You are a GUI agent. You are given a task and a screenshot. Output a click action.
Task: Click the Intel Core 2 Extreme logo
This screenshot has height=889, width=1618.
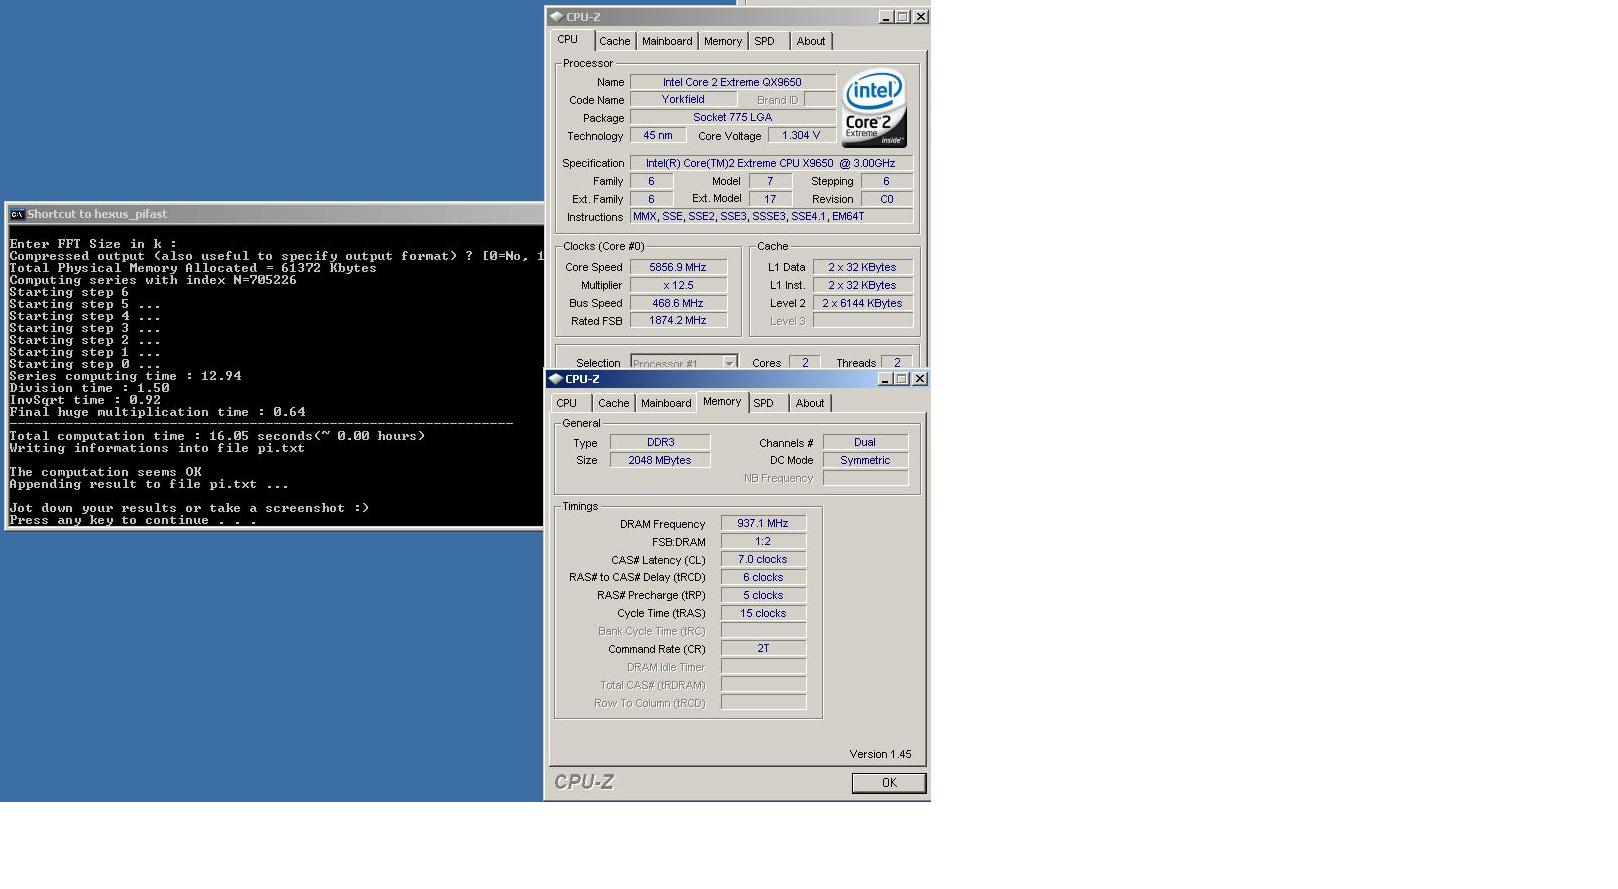tap(874, 108)
